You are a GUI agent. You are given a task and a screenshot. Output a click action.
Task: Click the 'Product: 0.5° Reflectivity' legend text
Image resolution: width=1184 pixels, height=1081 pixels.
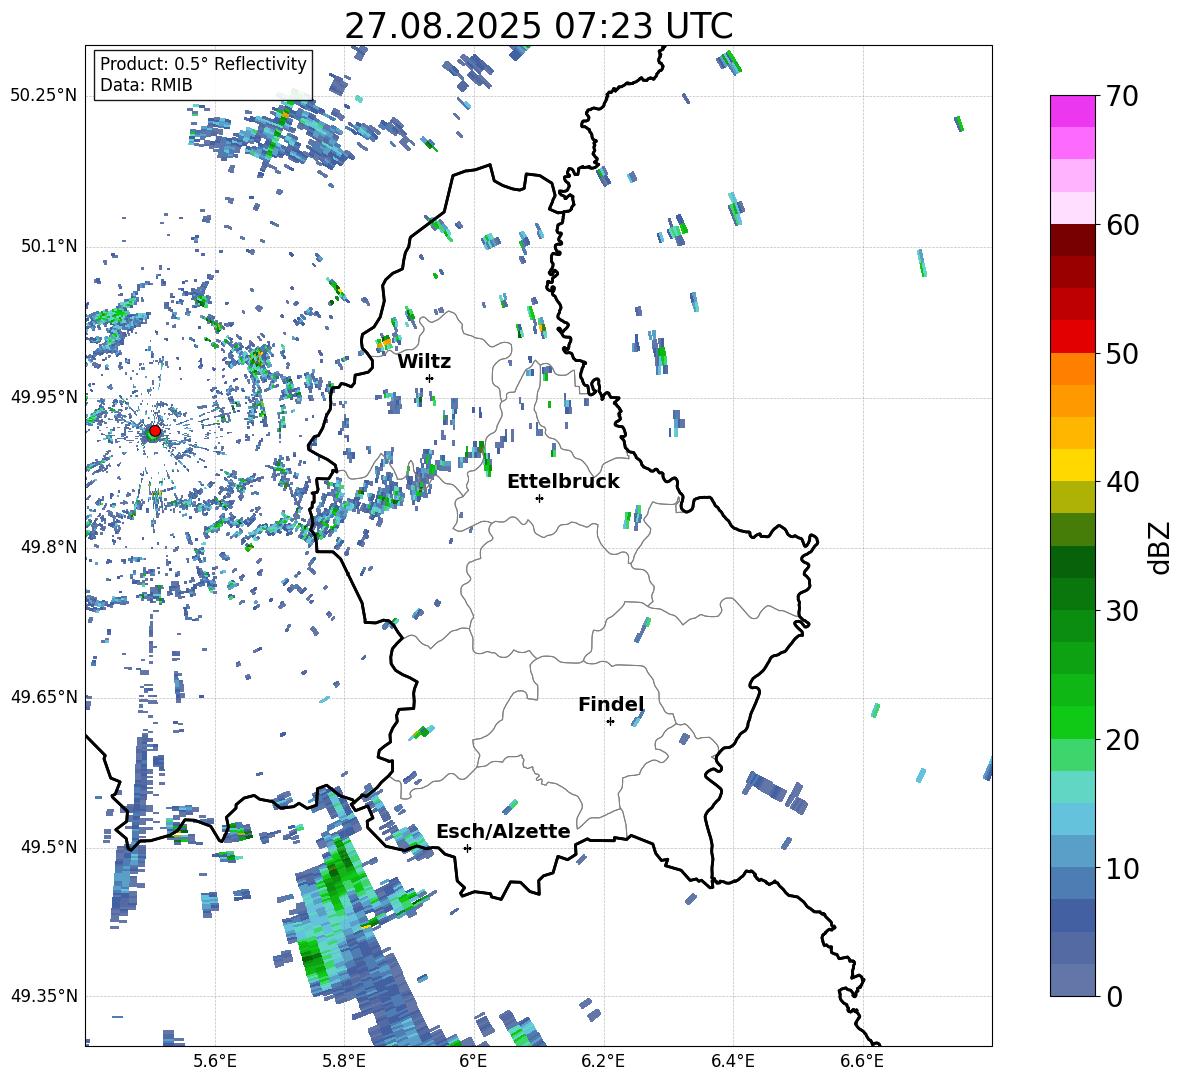click(203, 63)
